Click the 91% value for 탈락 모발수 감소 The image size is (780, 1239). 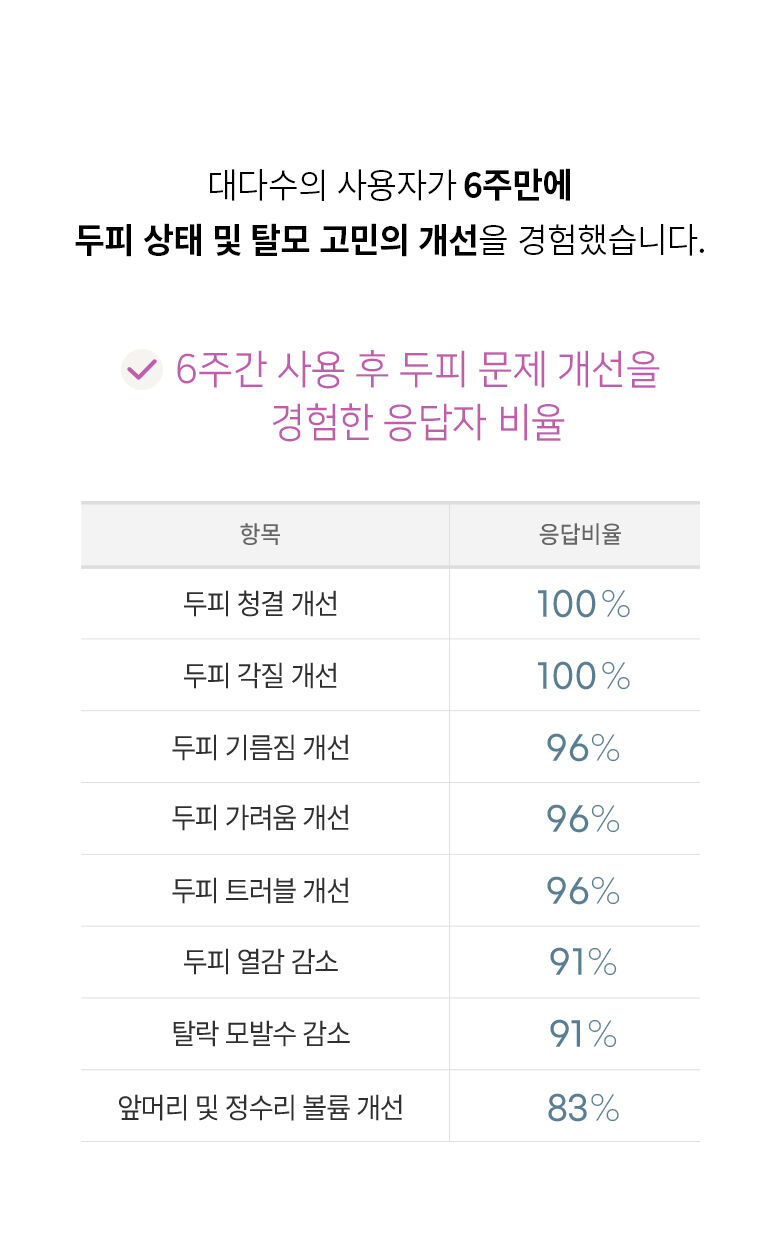tap(583, 1034)
